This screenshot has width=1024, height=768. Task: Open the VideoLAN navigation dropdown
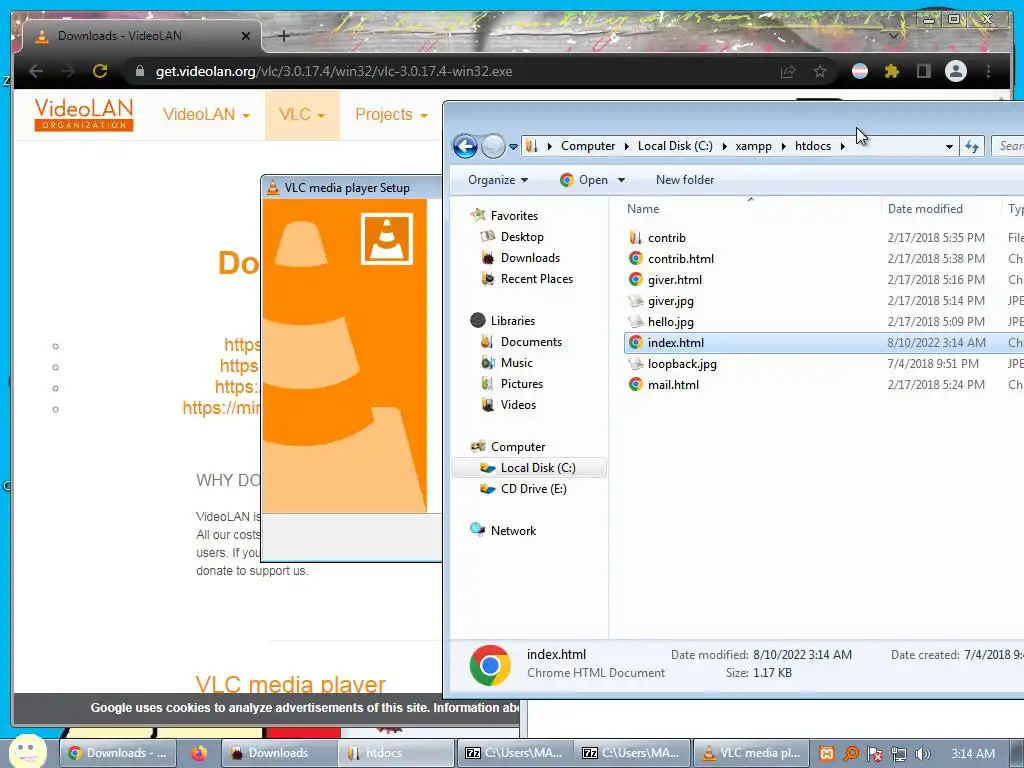point(206,114)
